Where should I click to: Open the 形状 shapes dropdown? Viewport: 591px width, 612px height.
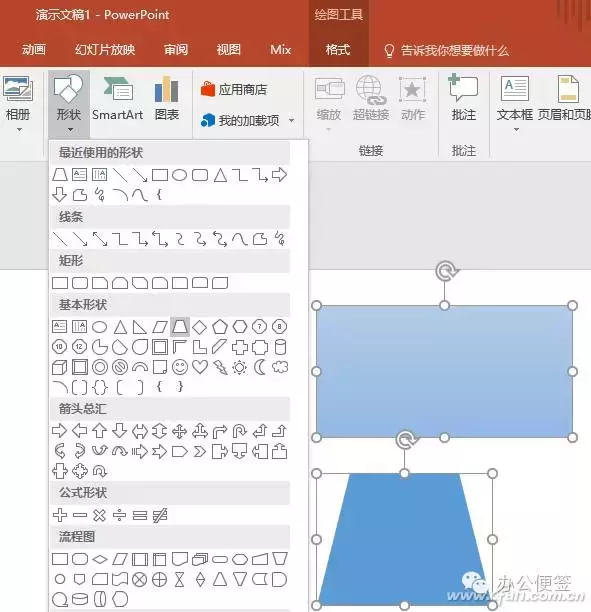[69, 104]
